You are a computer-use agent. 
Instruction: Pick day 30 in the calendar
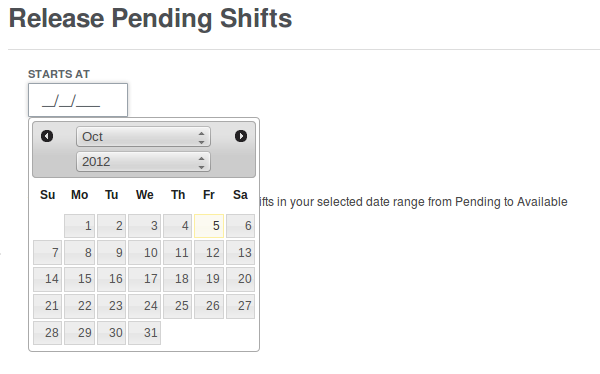[111, 333]
